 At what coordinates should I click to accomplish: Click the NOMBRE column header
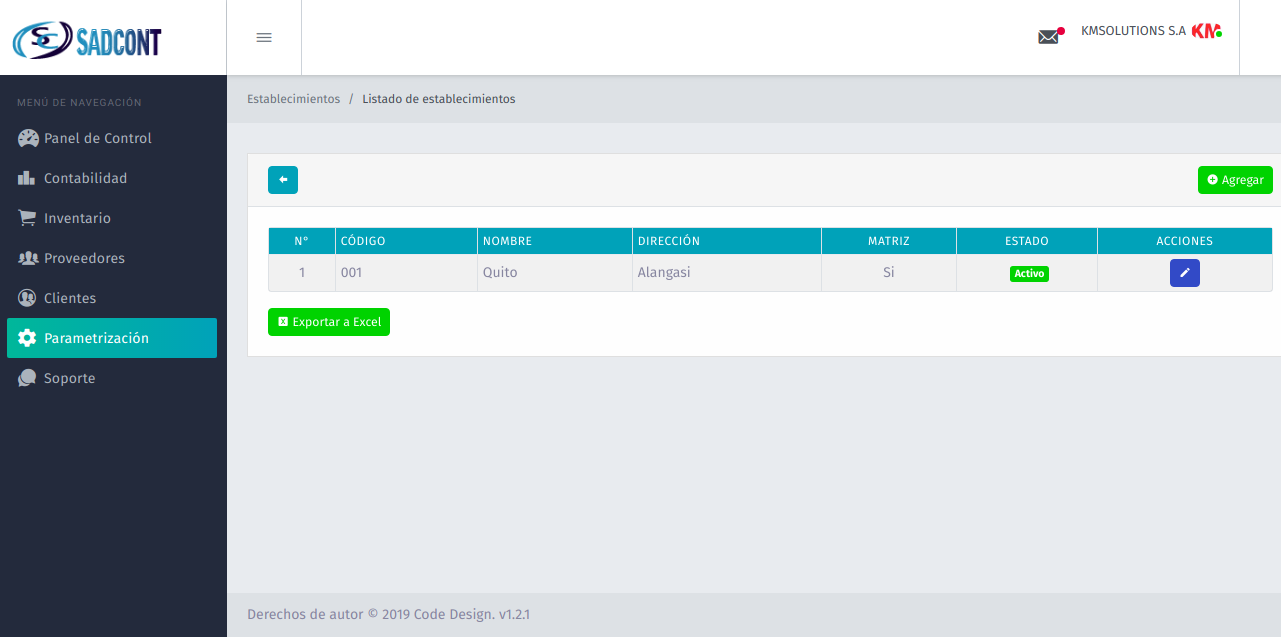[508, 241]
